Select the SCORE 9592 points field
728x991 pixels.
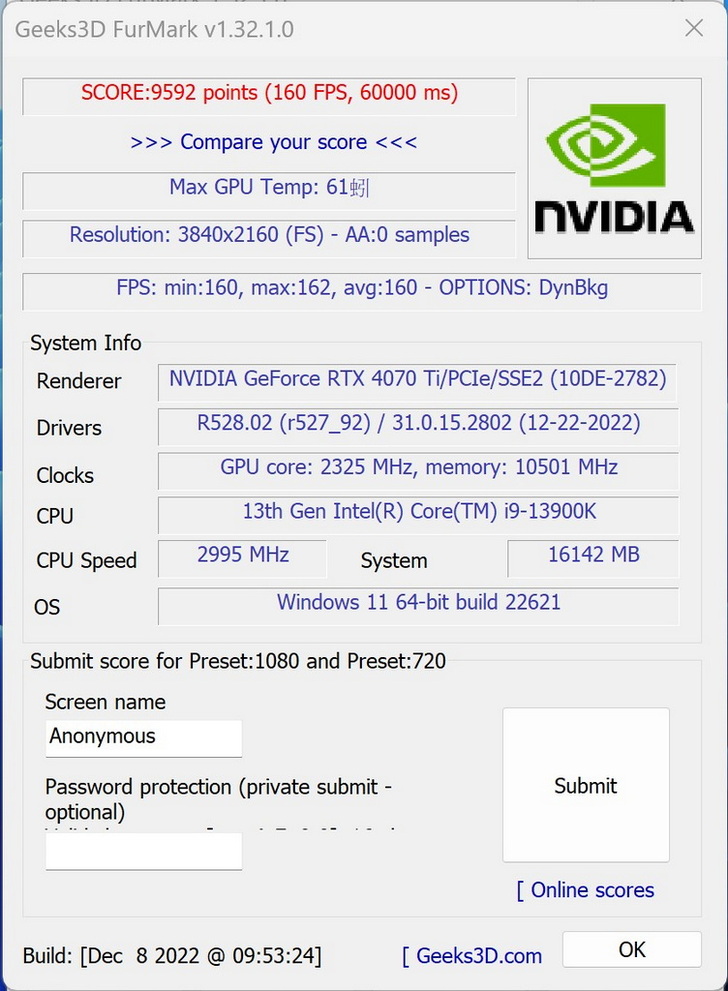269,94
